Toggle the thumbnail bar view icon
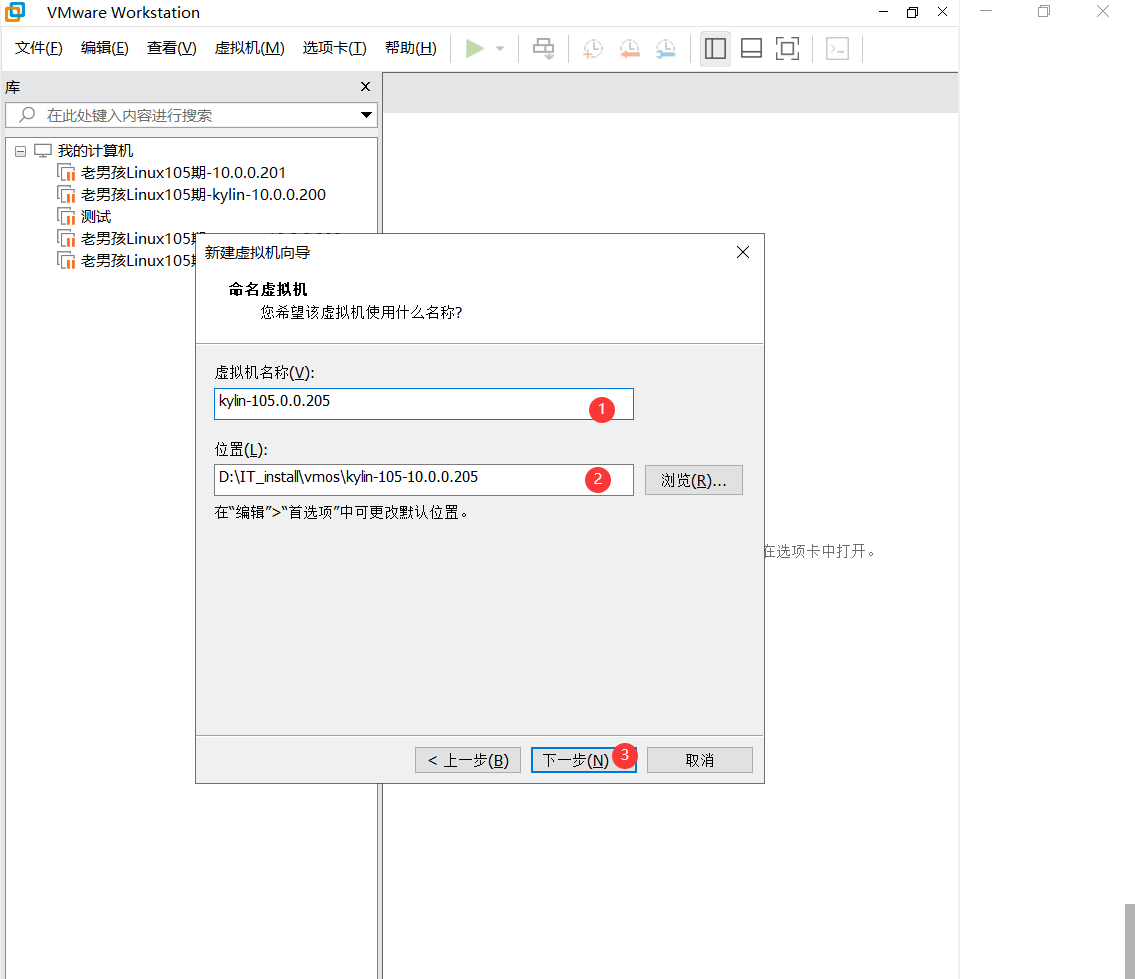The image size is (1135, 979). pos(751,49)
